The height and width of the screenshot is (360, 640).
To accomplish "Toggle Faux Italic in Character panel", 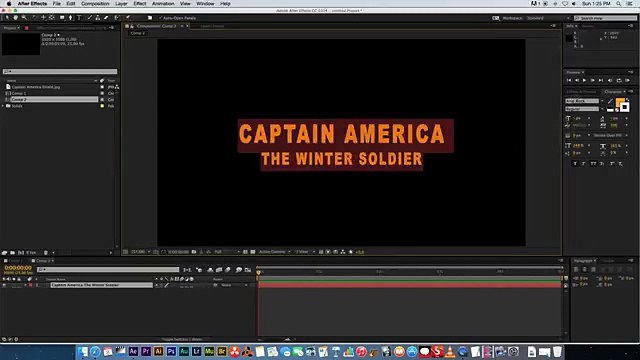I will (584, 164).
